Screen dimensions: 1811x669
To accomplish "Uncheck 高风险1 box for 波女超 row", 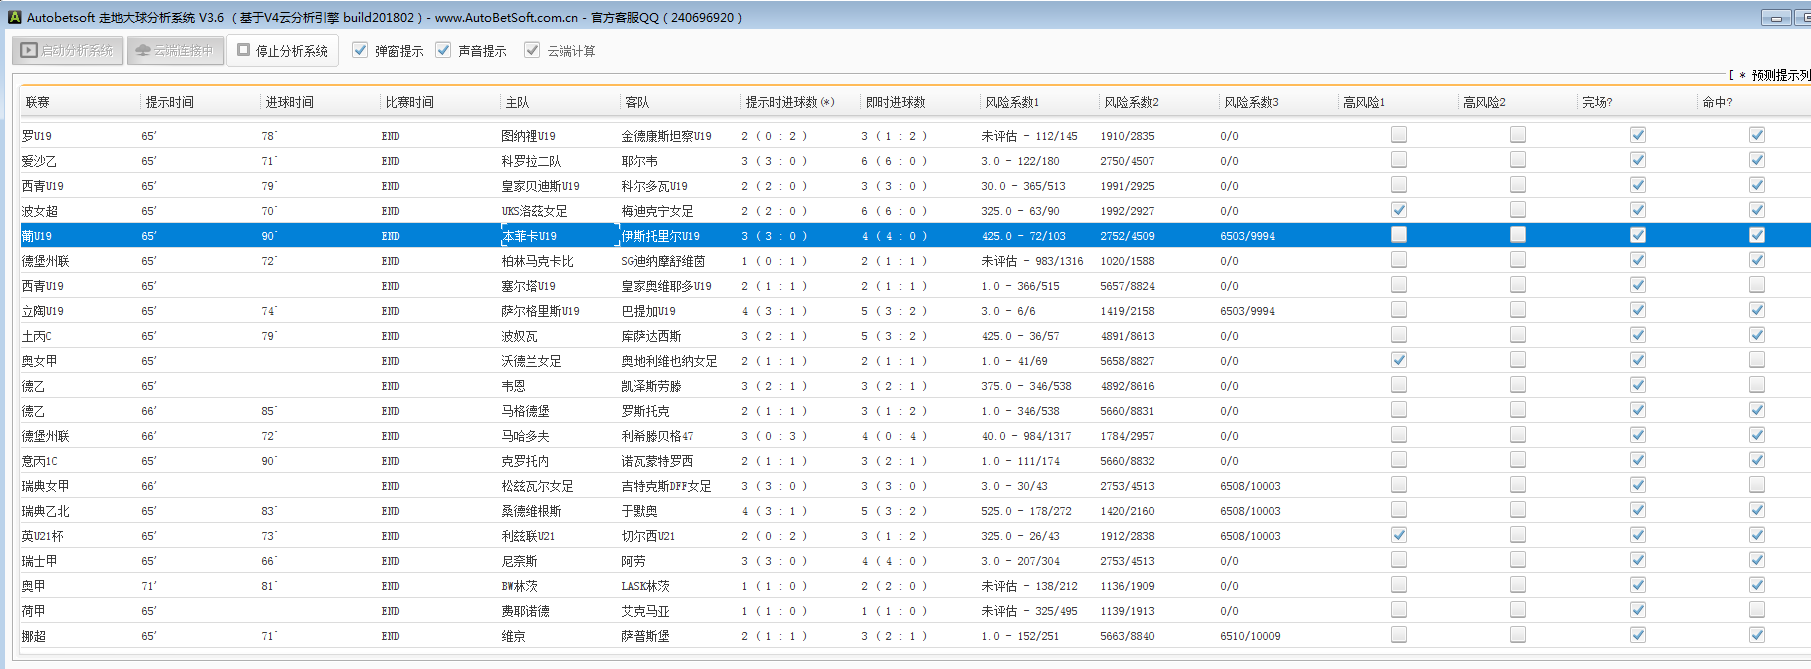I will click(1398, 210).
